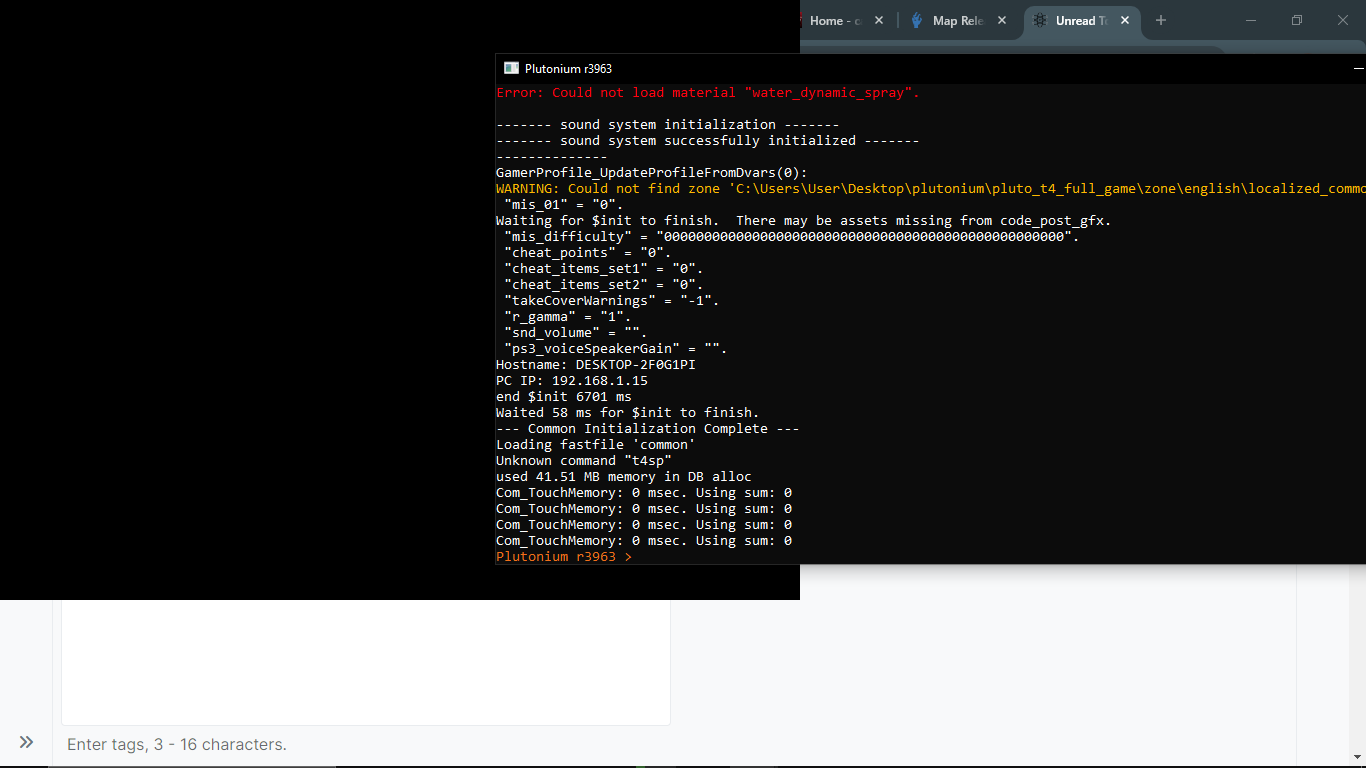Click the "PC IP: 192.168.1.15" line
1366x768 pixels.
tap(572, 381)
